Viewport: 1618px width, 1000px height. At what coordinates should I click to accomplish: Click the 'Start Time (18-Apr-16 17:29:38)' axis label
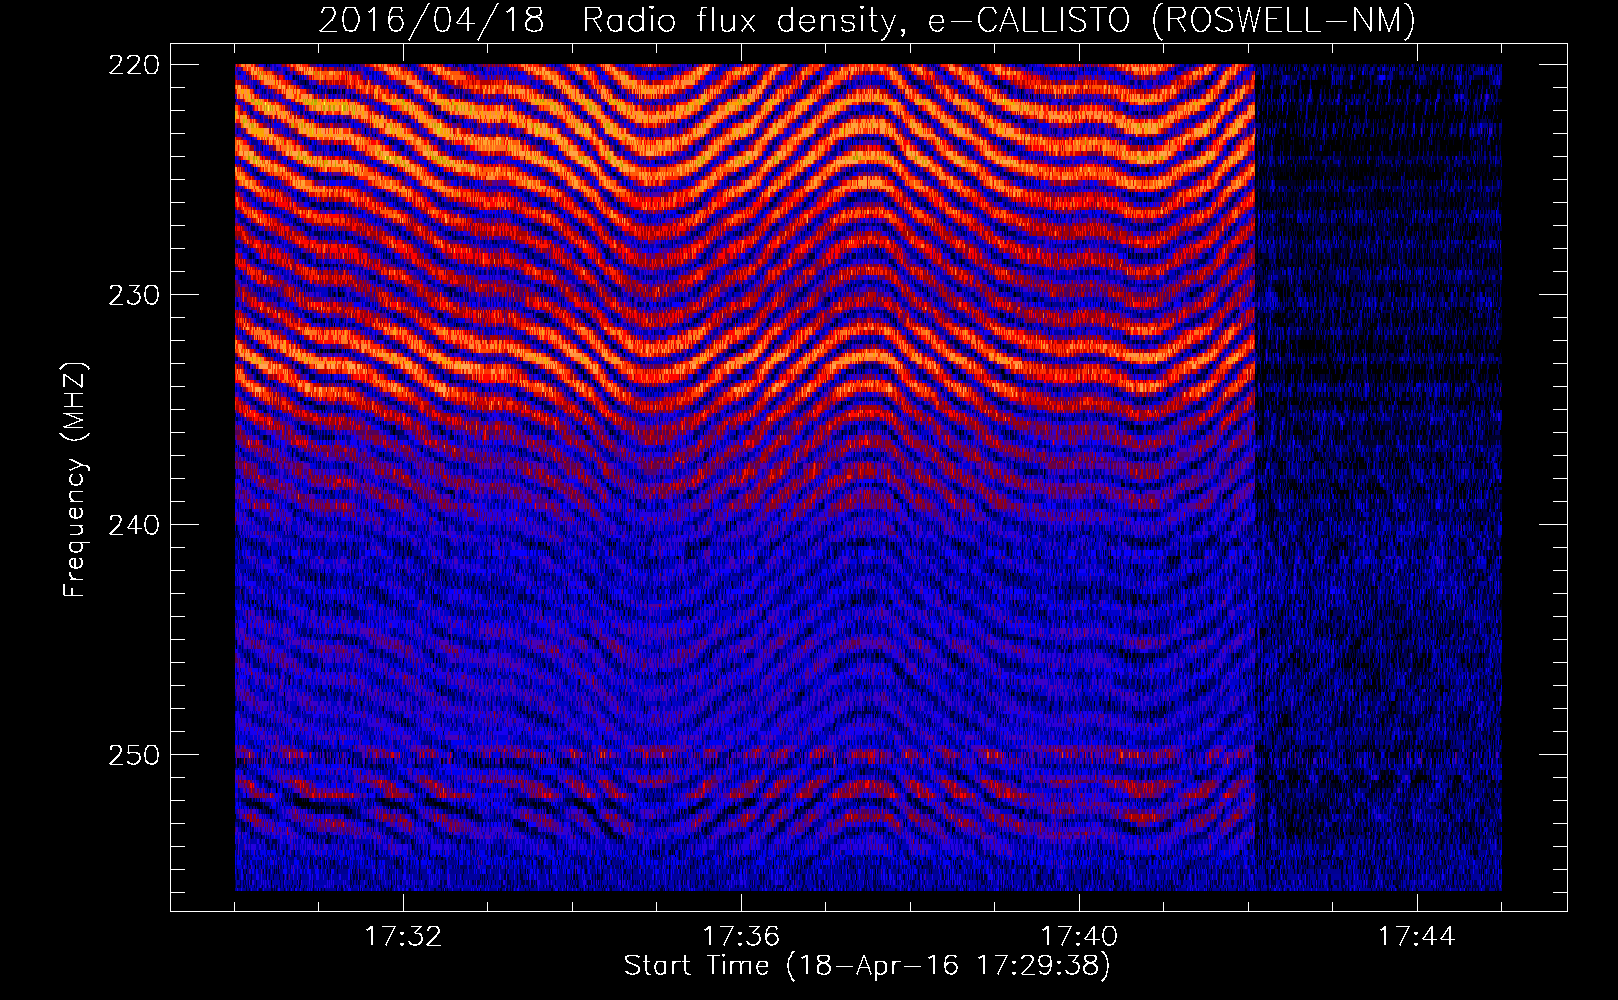867,966
